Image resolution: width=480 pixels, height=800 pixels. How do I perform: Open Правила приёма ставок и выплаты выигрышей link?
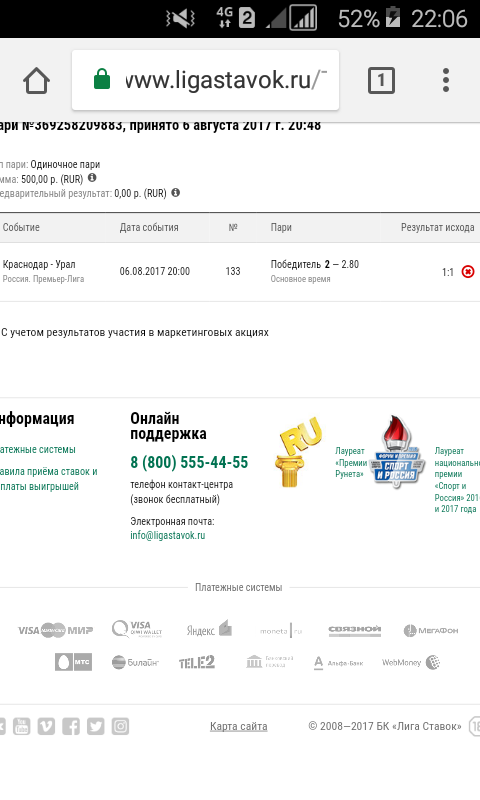[48, 479]
